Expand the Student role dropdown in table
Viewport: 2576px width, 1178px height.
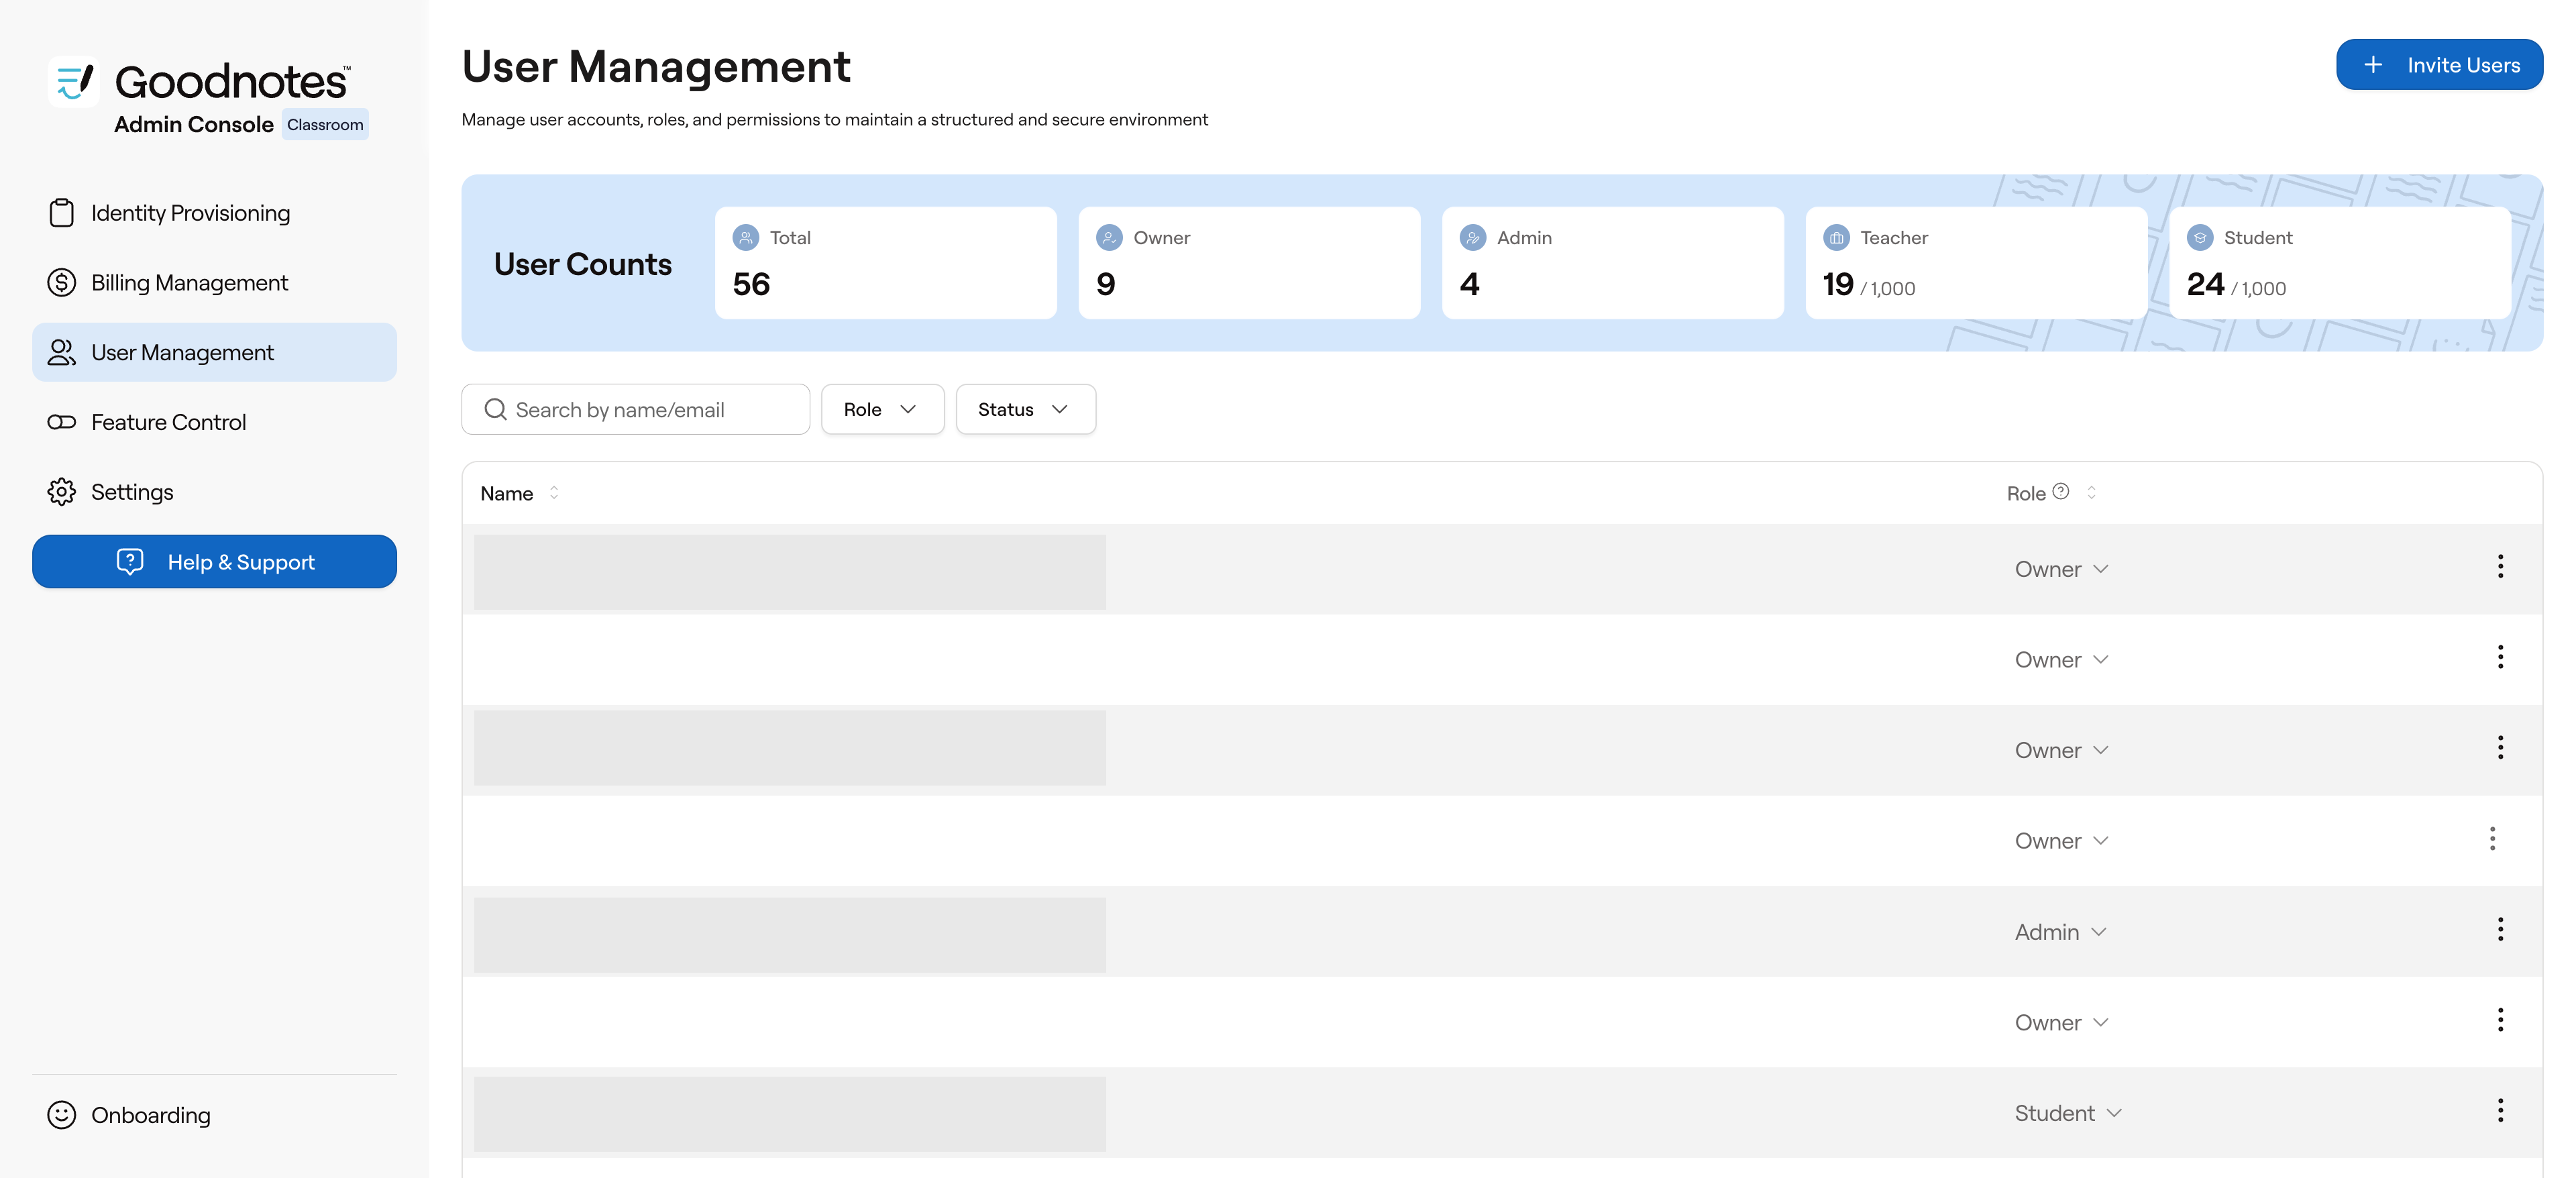(2067, 1113)
